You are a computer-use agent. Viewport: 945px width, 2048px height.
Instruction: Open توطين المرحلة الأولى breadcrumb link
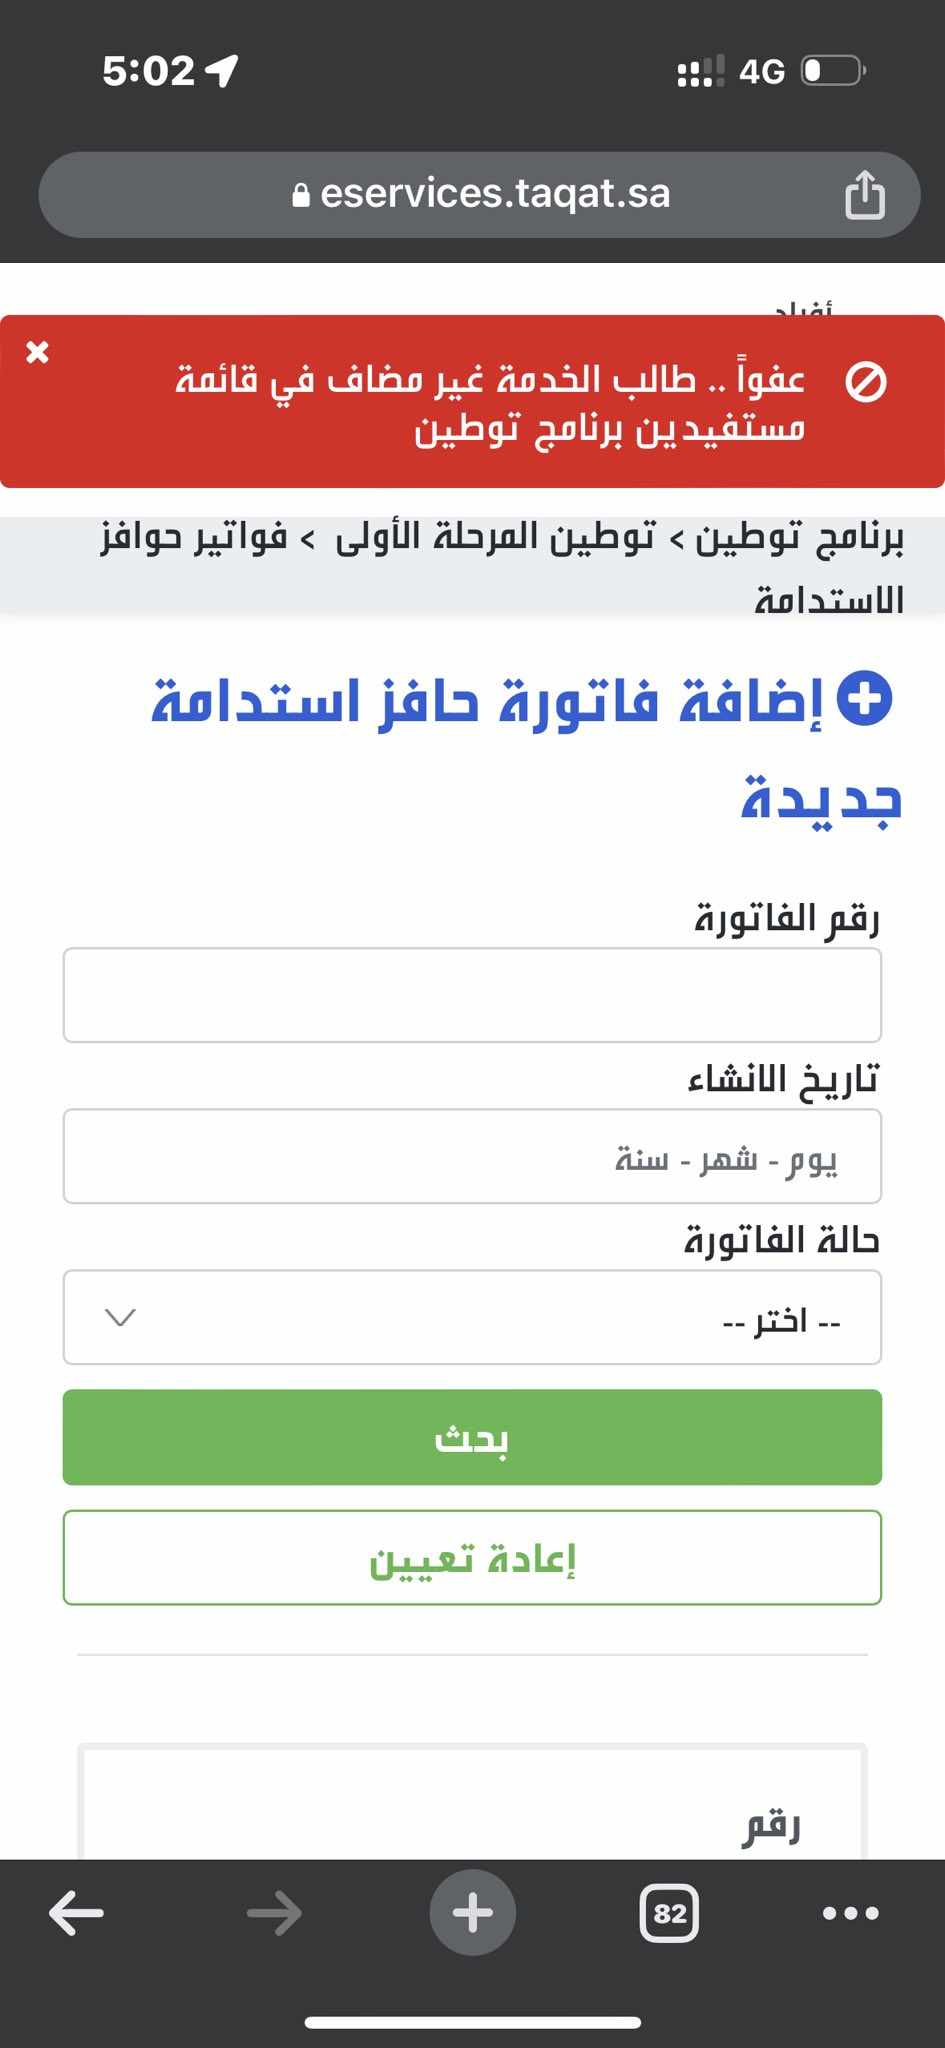495,538
